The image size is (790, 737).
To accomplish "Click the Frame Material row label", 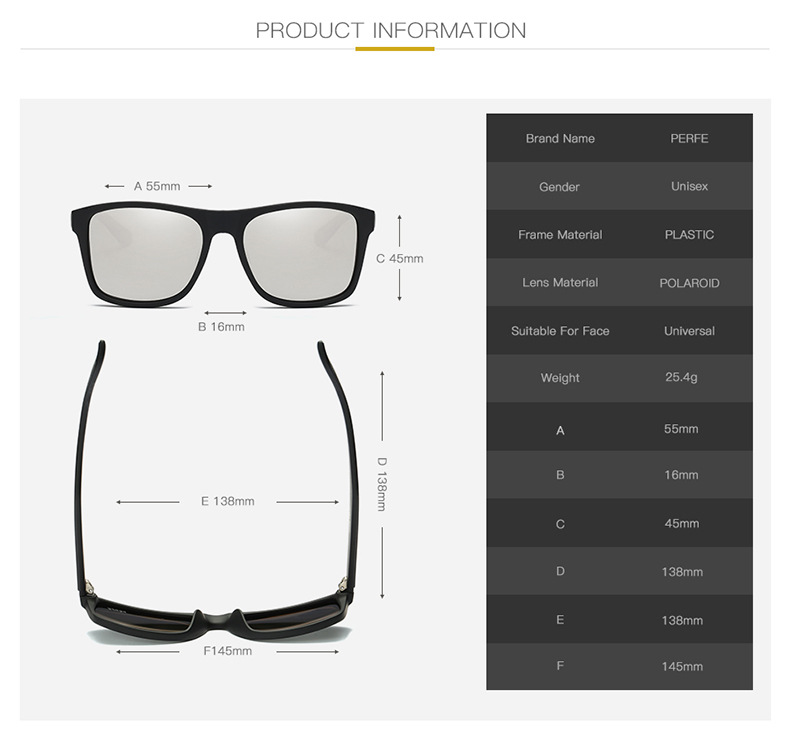I will 560,235.
